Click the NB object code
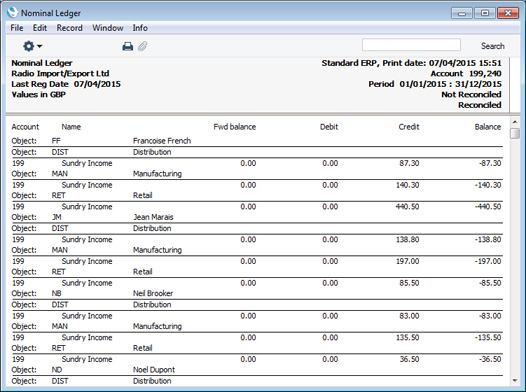This screenshot has height=392, width=526. tap(56, 293)
